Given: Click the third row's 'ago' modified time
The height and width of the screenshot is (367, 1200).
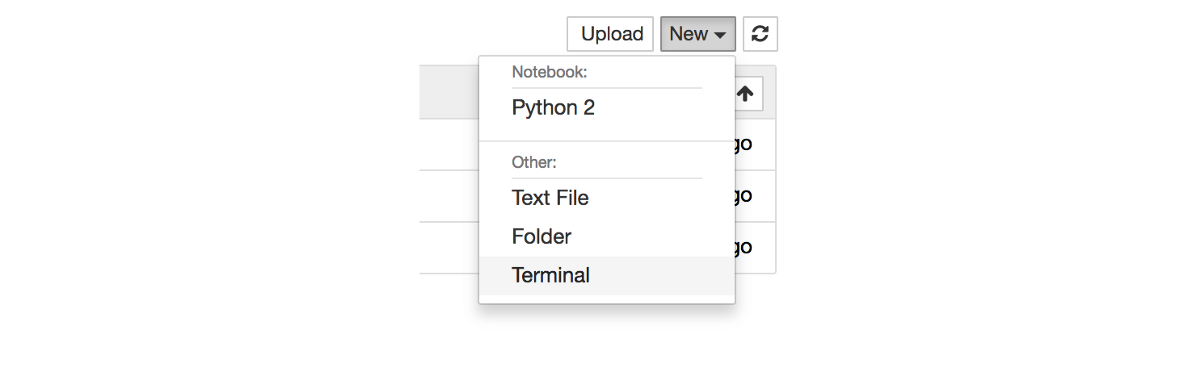Looking at the screenshot, I should [x=743, y=246].
